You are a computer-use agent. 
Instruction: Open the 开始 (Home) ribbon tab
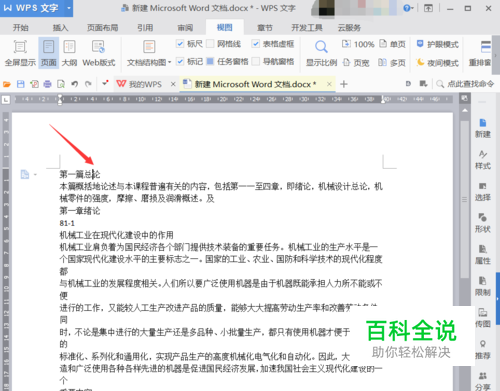pos(21,28)
